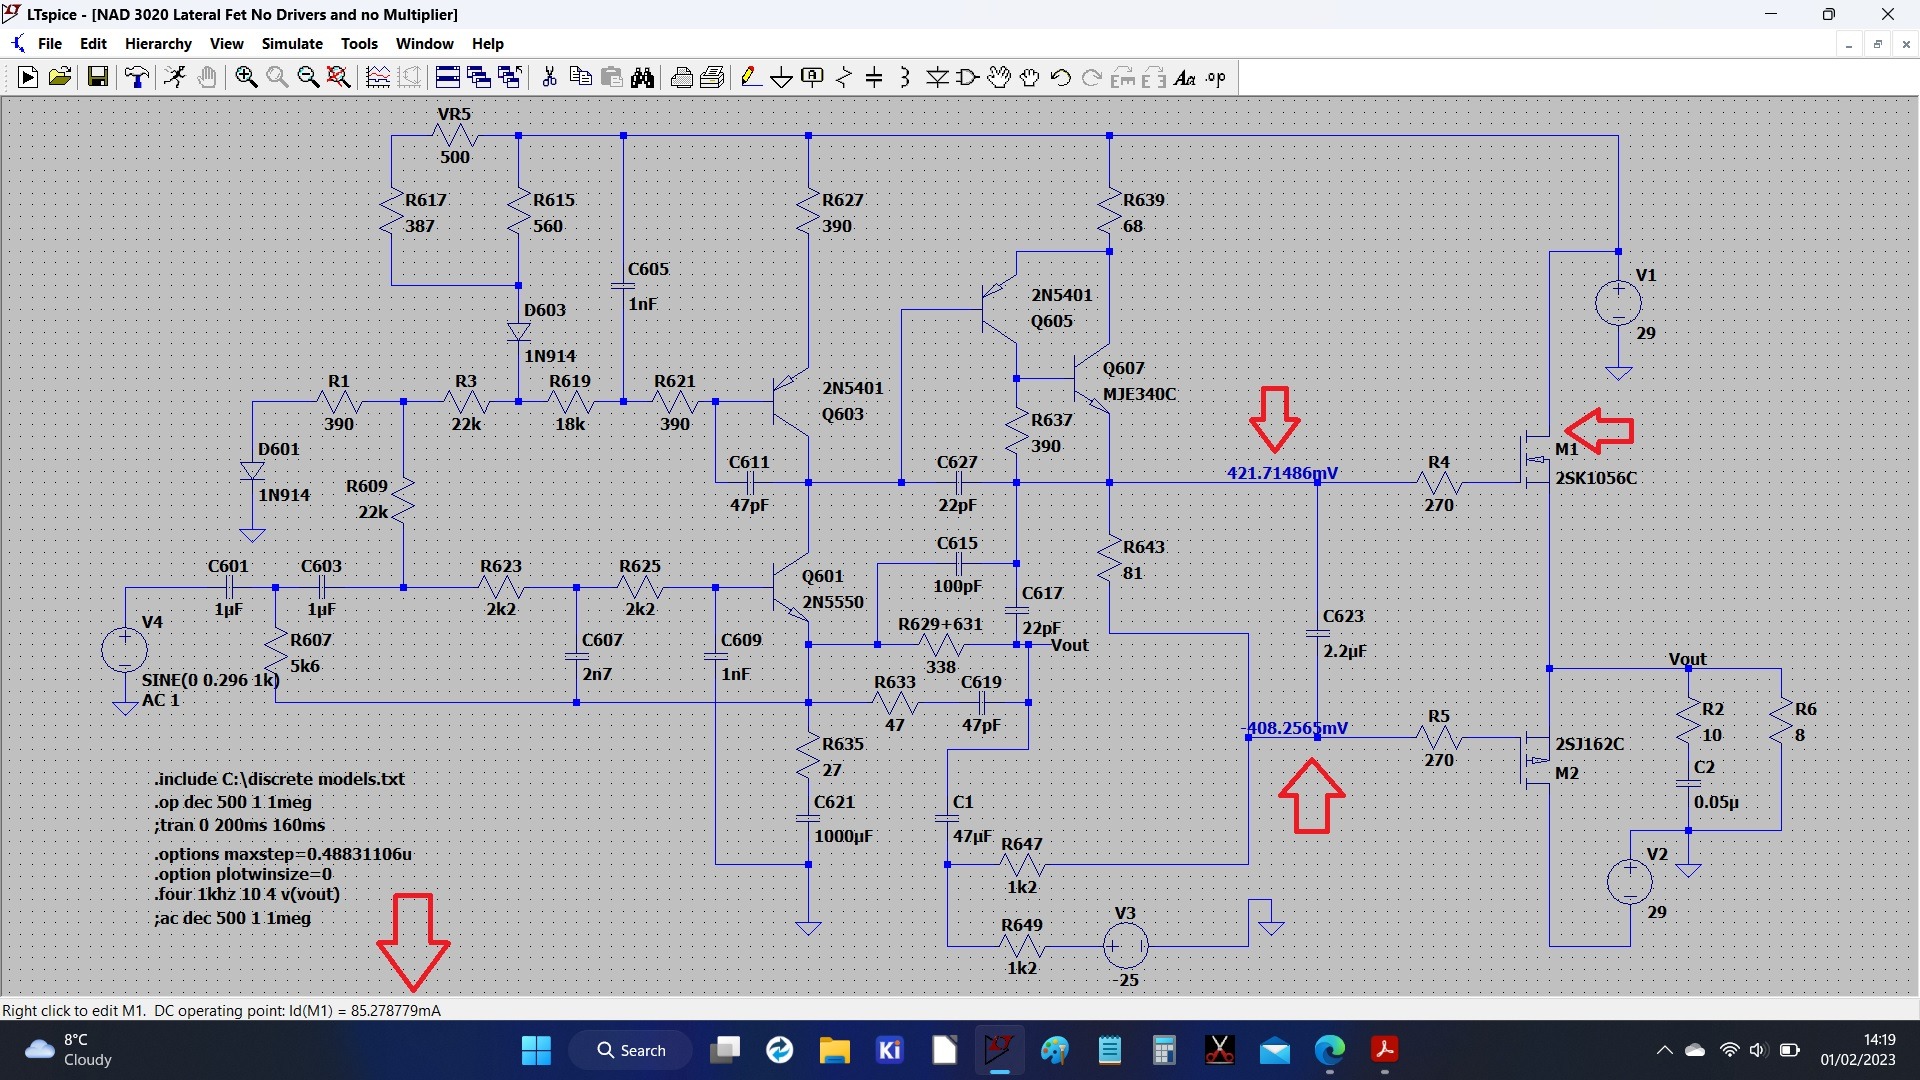Click the Print Setup icon
1920x1080 pixels.
(713, 78)
